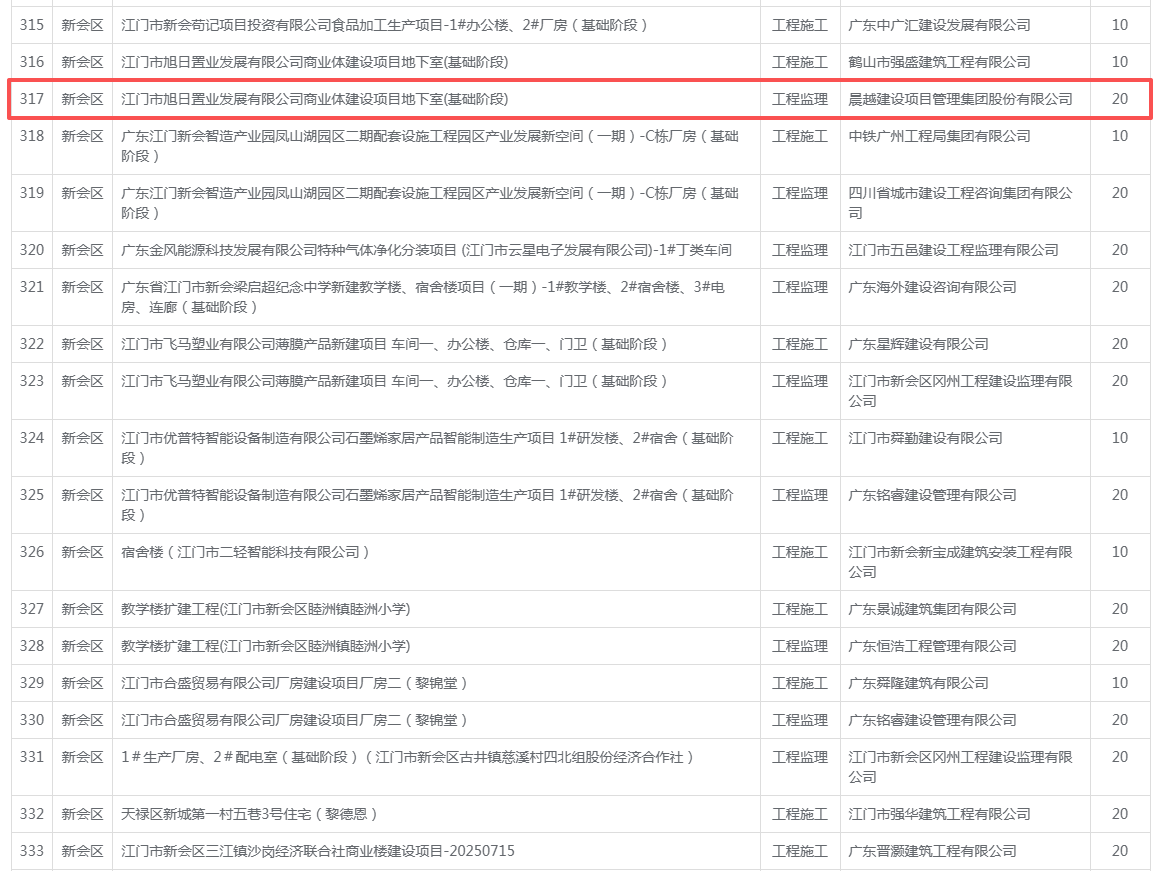The height and width of the screenshot is (871, 1161).
Task: Click project 宿舍楼（江门市二轻智能科技有限公司）
Action: (x=246, y=552)
